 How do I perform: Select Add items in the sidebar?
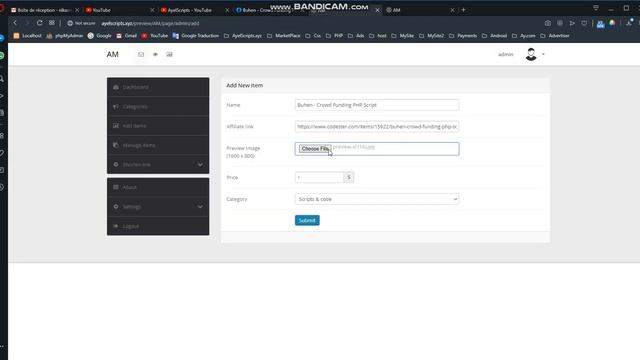pyautogui.click(x=158, y=126)
